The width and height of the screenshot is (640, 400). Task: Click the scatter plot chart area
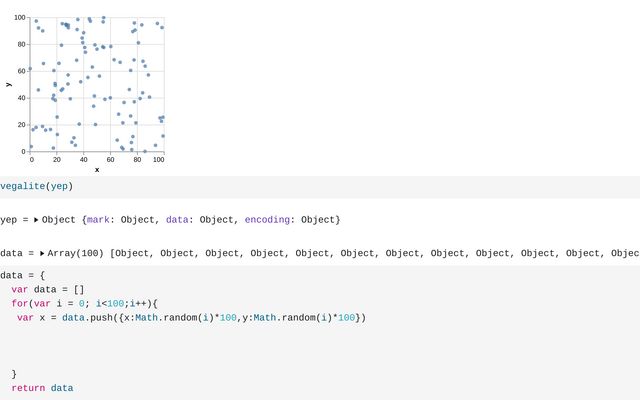coord(97,85)
